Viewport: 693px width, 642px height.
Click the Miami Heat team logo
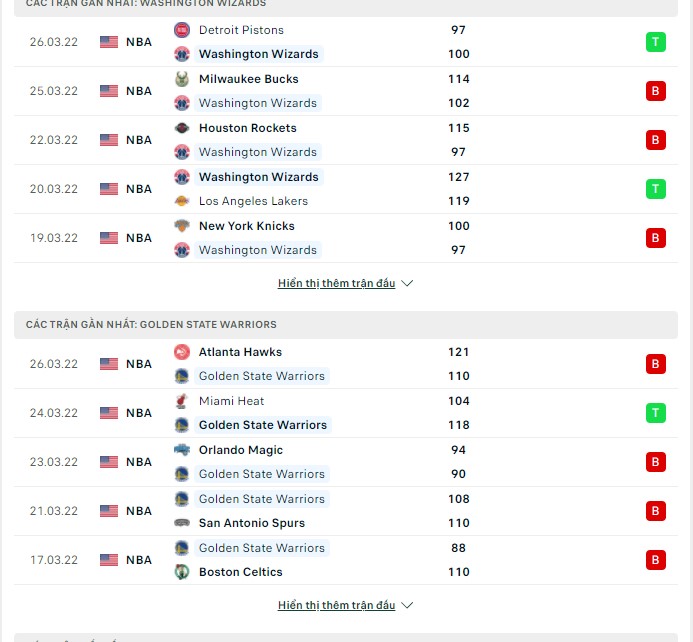(182, 401)
